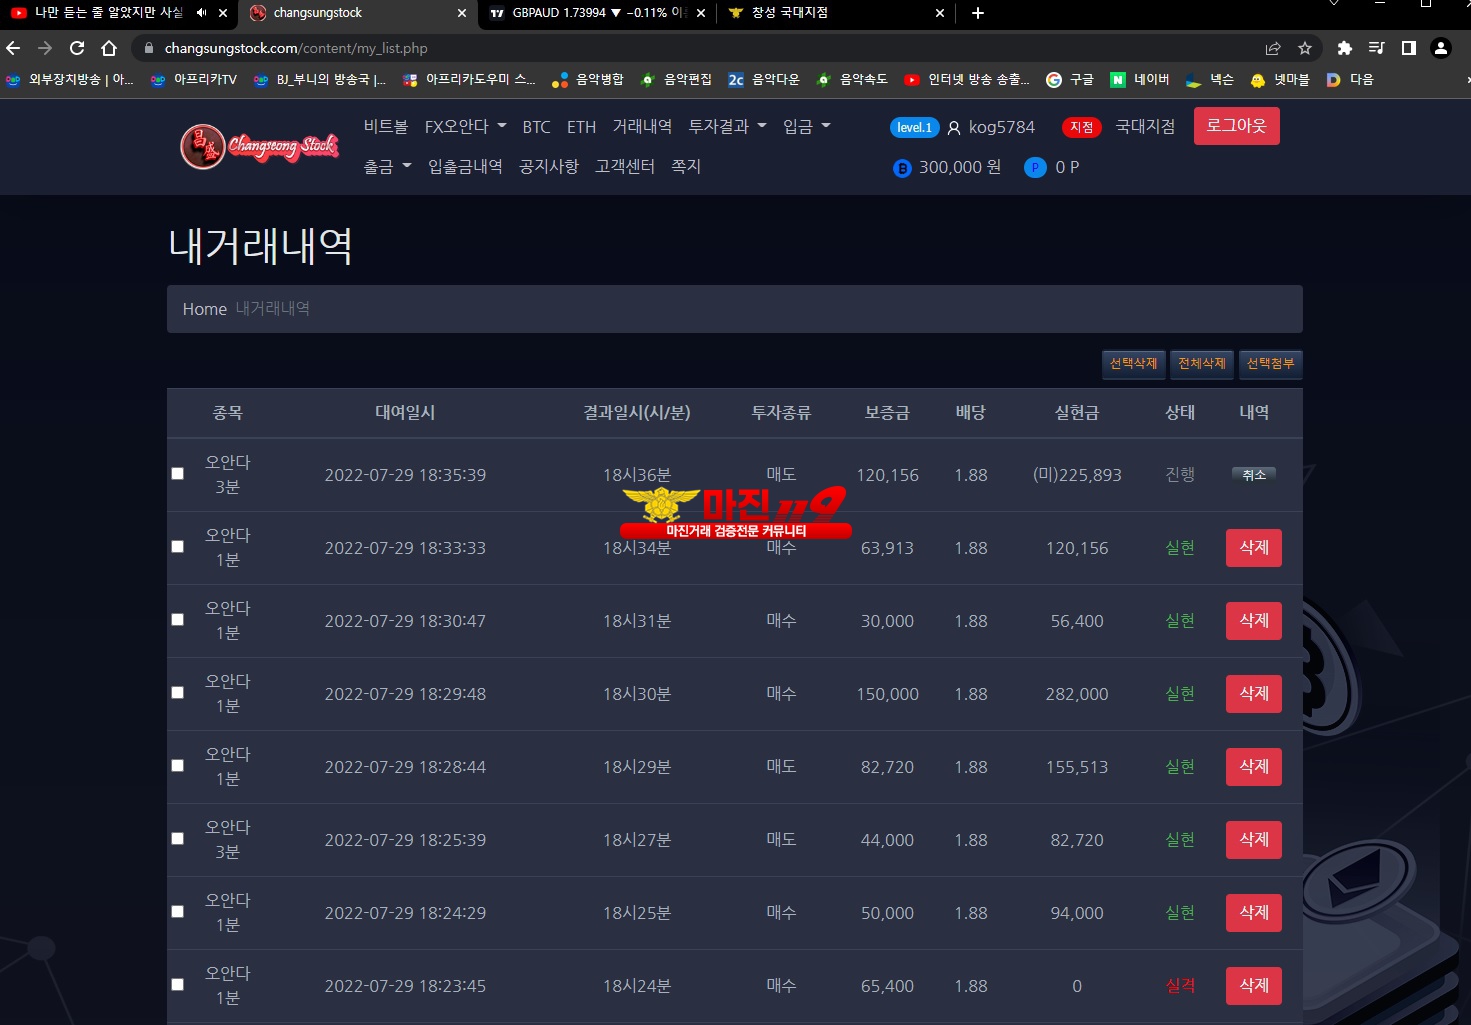Viewport: 1471px width, 1025px height.
Task: Expand the FX오안다 dropdown menu
Action: tap(465, 126)
